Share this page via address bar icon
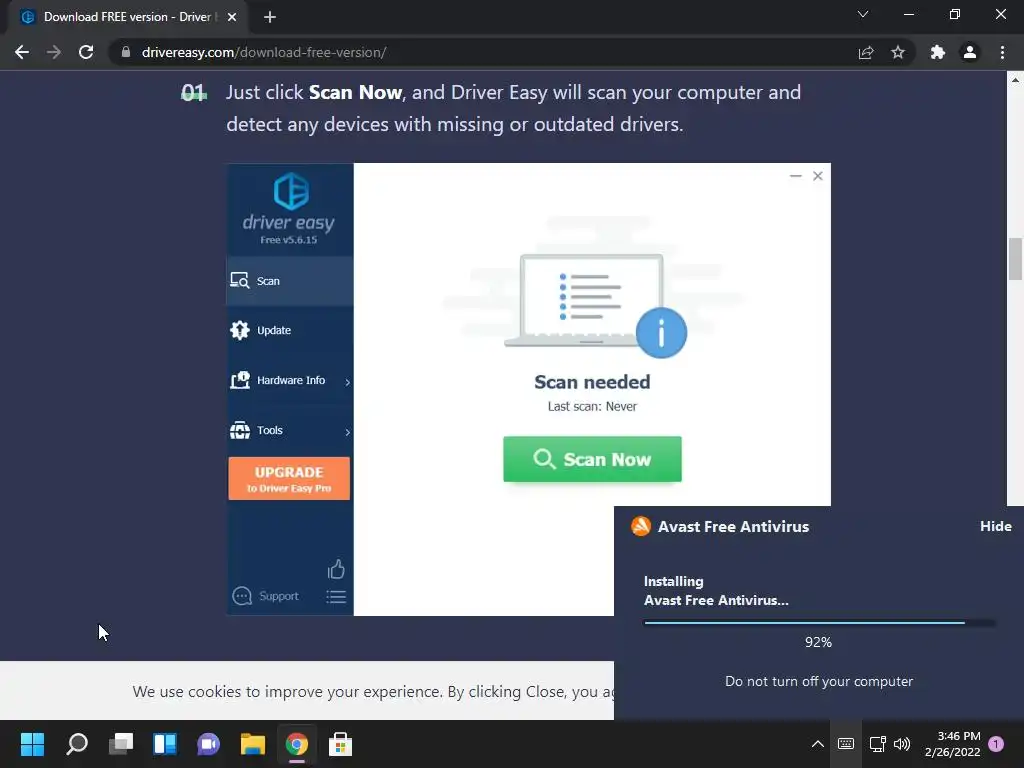 click(866, 52)
